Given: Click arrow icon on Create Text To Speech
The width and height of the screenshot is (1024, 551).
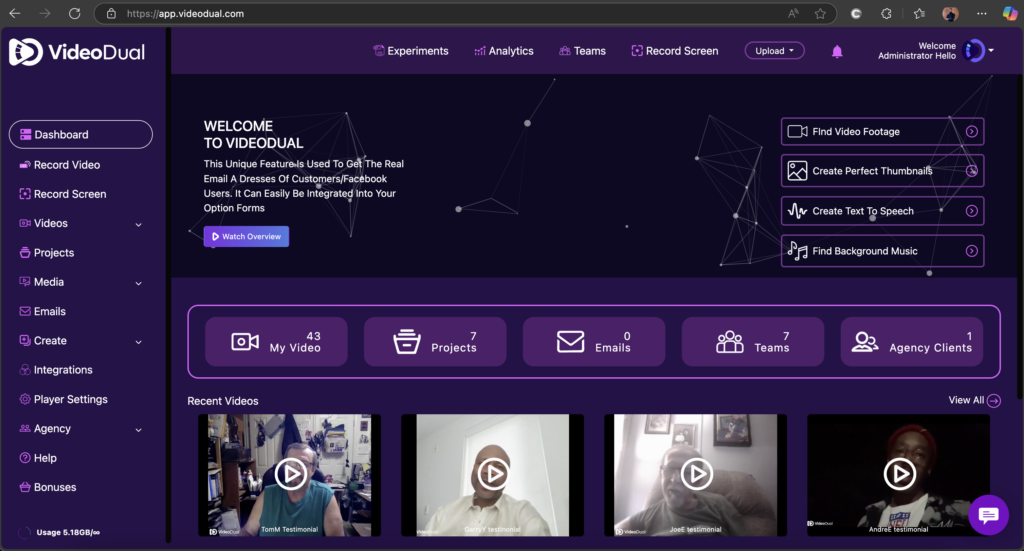Looking at the screenshot, I should click(972, 211).
